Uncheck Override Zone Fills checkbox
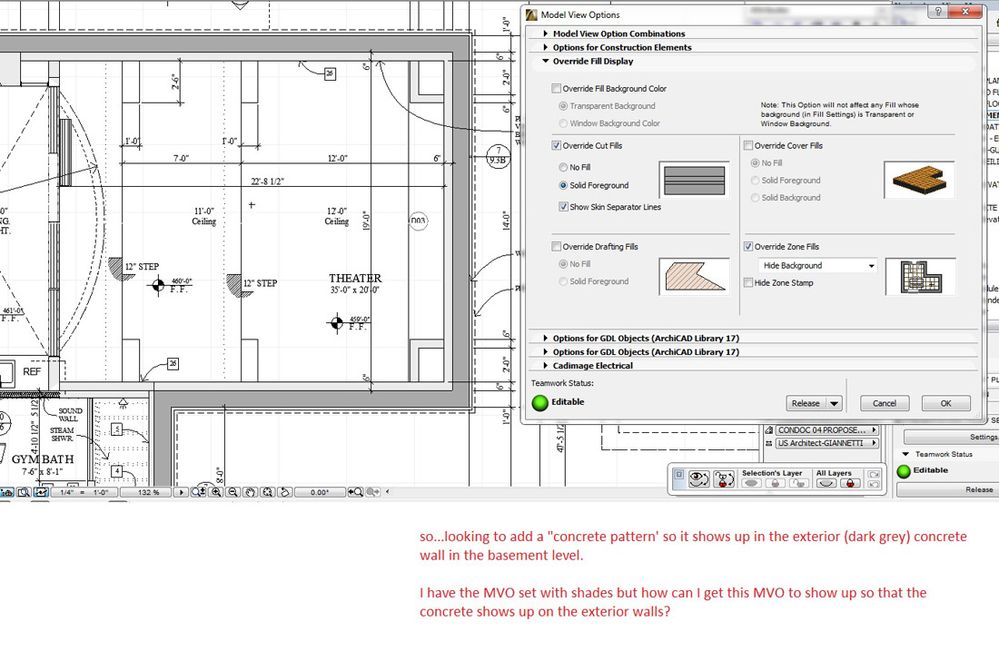The image size is (999, 650). [749, 246]
